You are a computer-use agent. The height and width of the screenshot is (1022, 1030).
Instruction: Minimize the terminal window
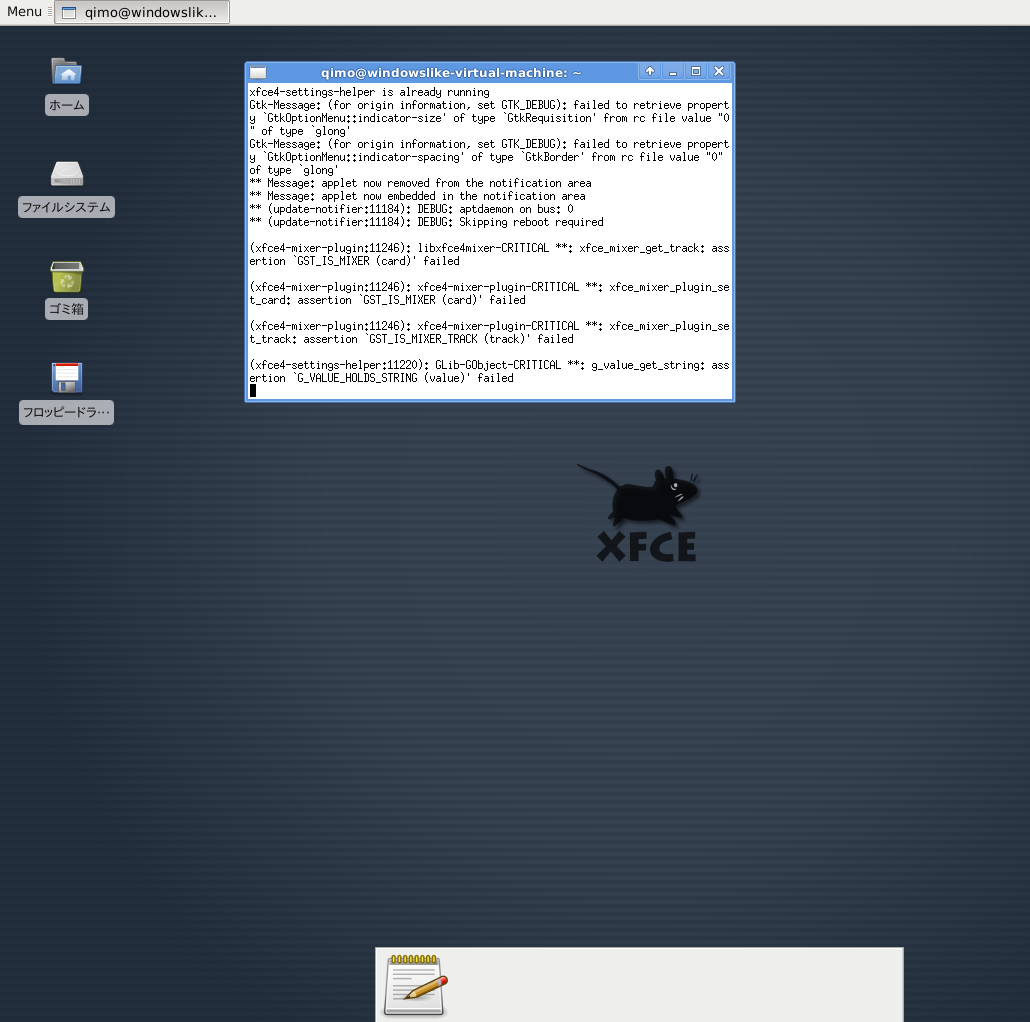coord(673,72)
